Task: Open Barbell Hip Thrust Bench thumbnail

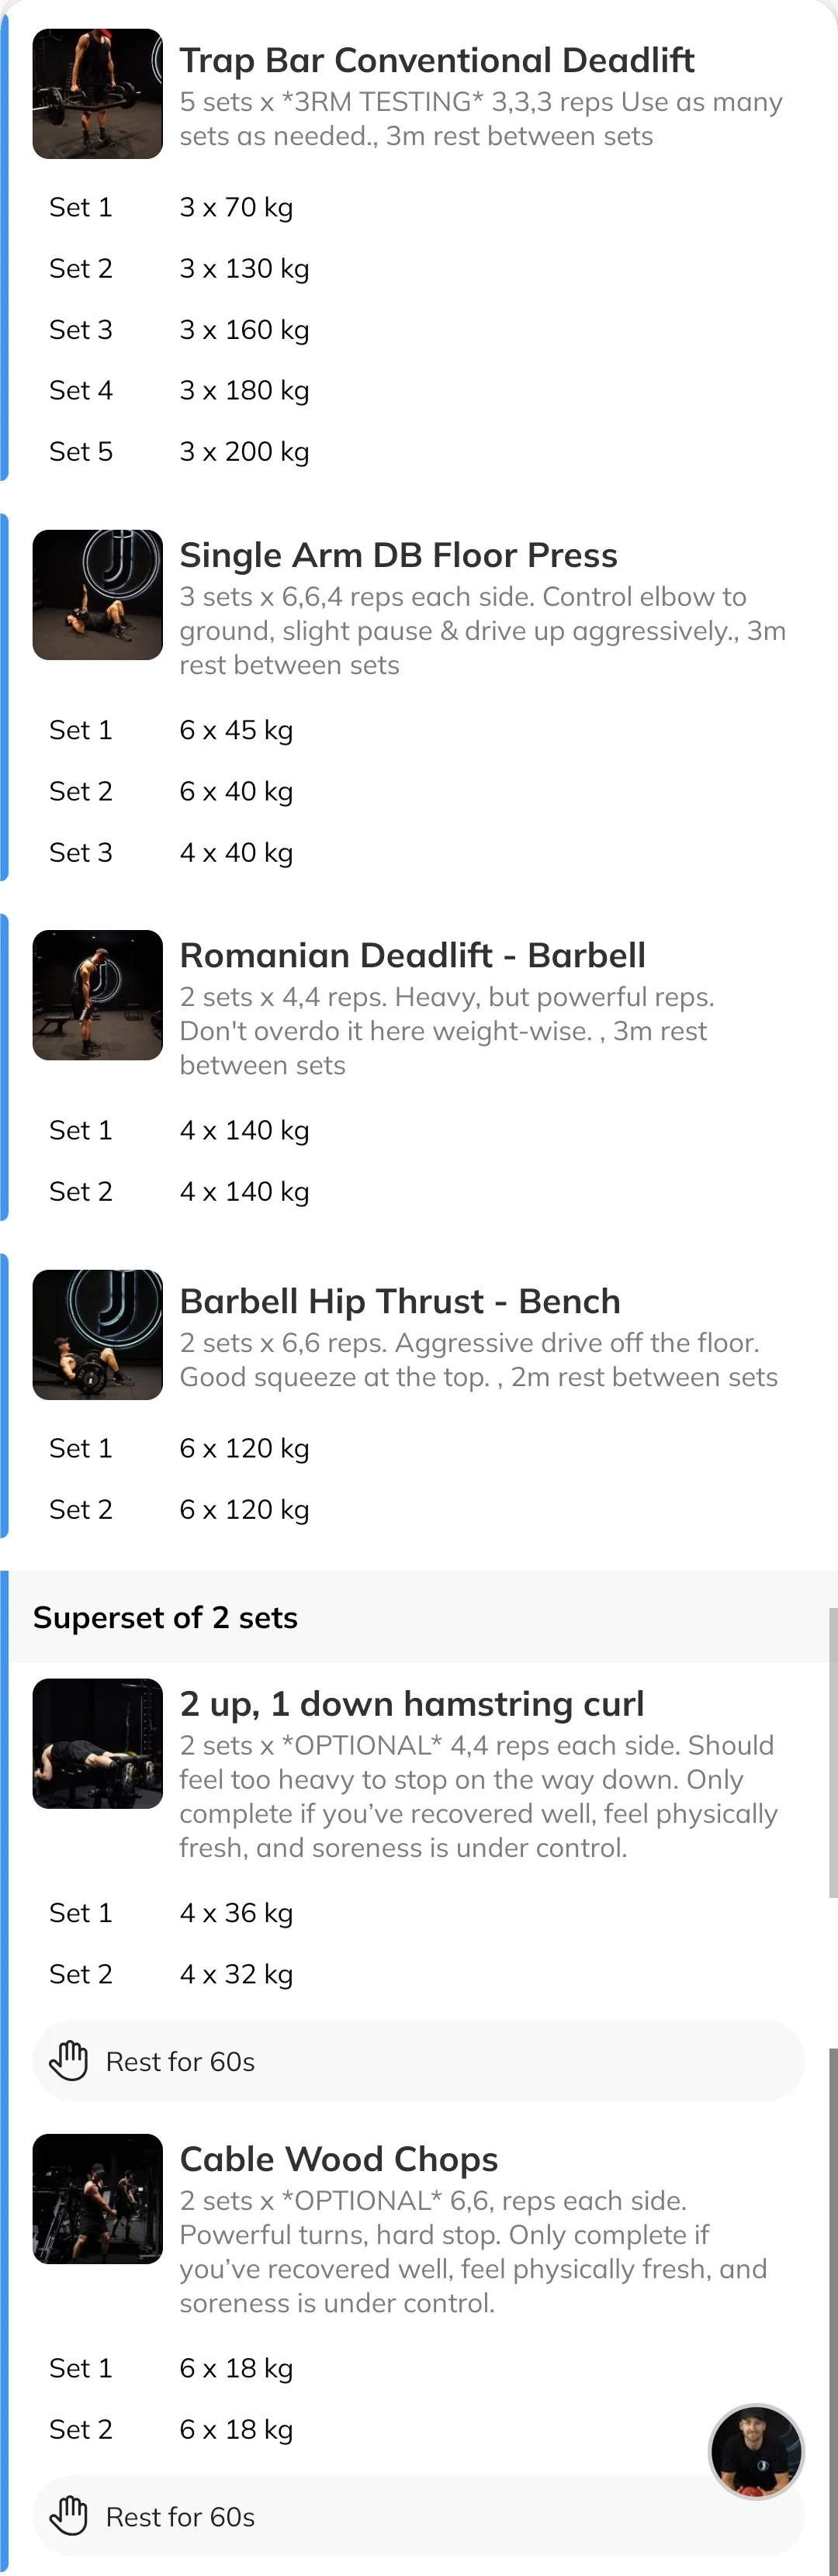Action: 97,1335
